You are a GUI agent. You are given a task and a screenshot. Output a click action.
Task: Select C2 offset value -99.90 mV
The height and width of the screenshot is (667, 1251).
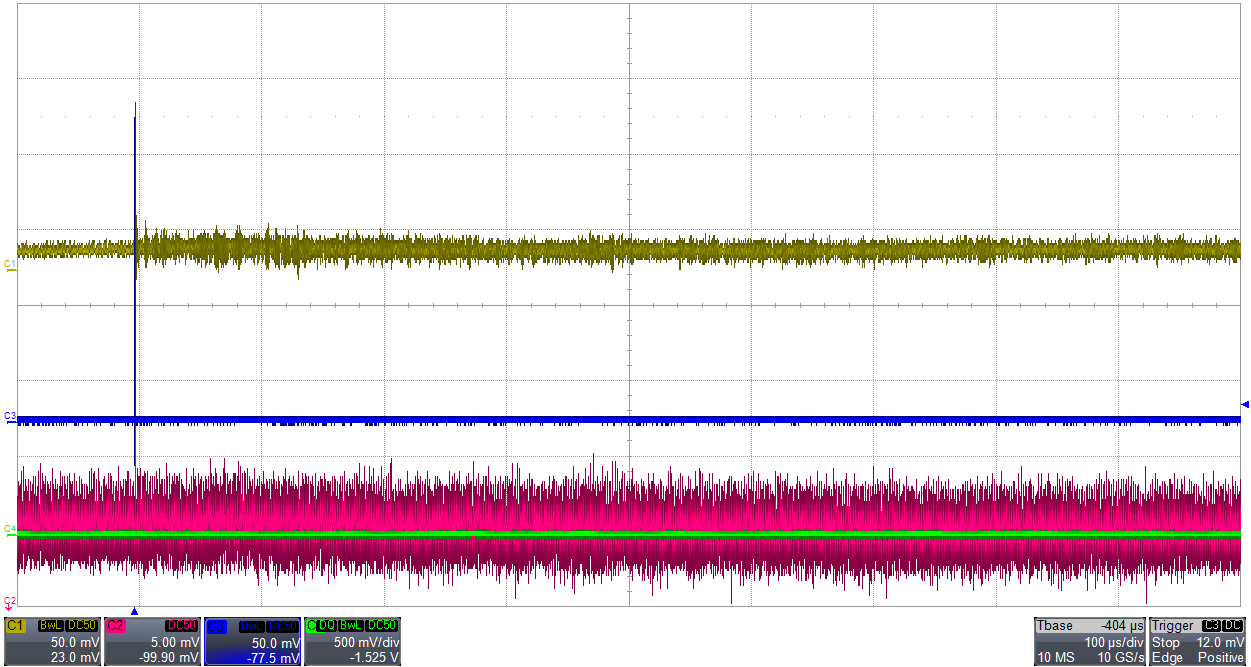click(x=169, y=657)
